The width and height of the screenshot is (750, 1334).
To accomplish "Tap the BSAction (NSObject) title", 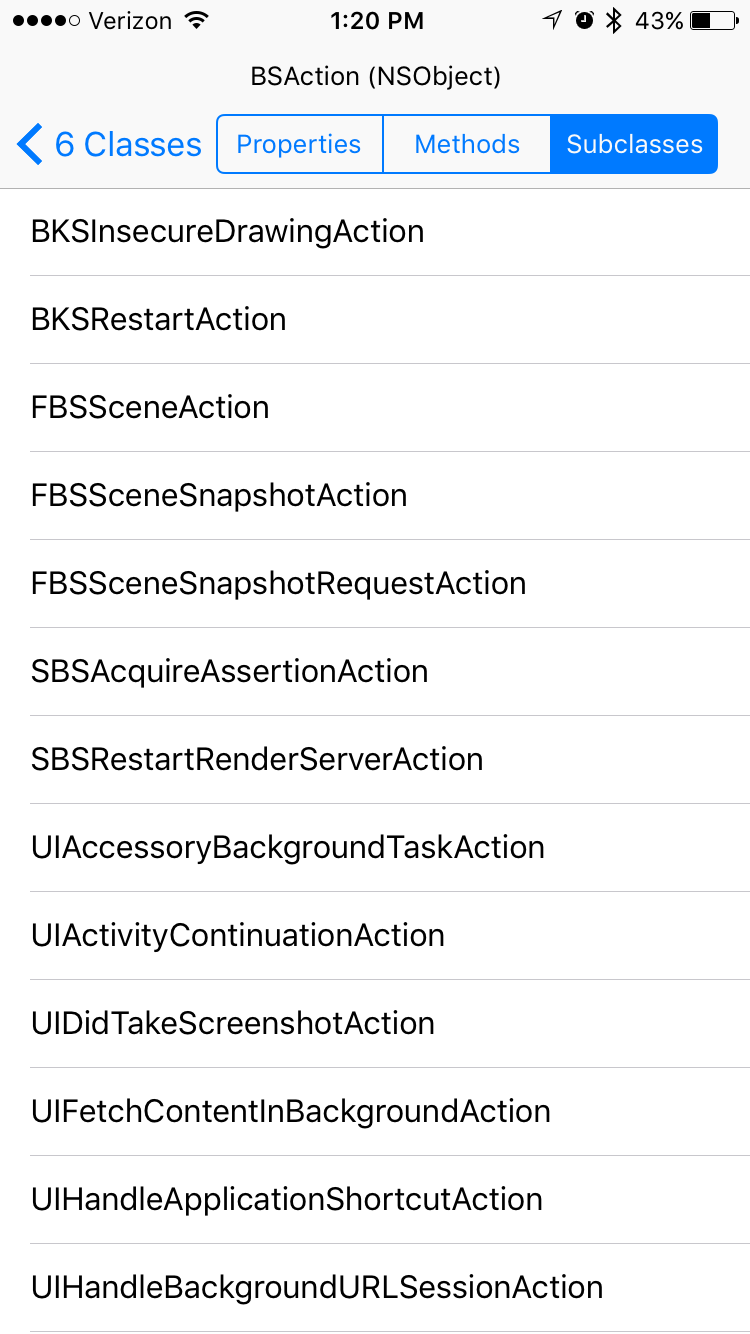I will [375, 76].
